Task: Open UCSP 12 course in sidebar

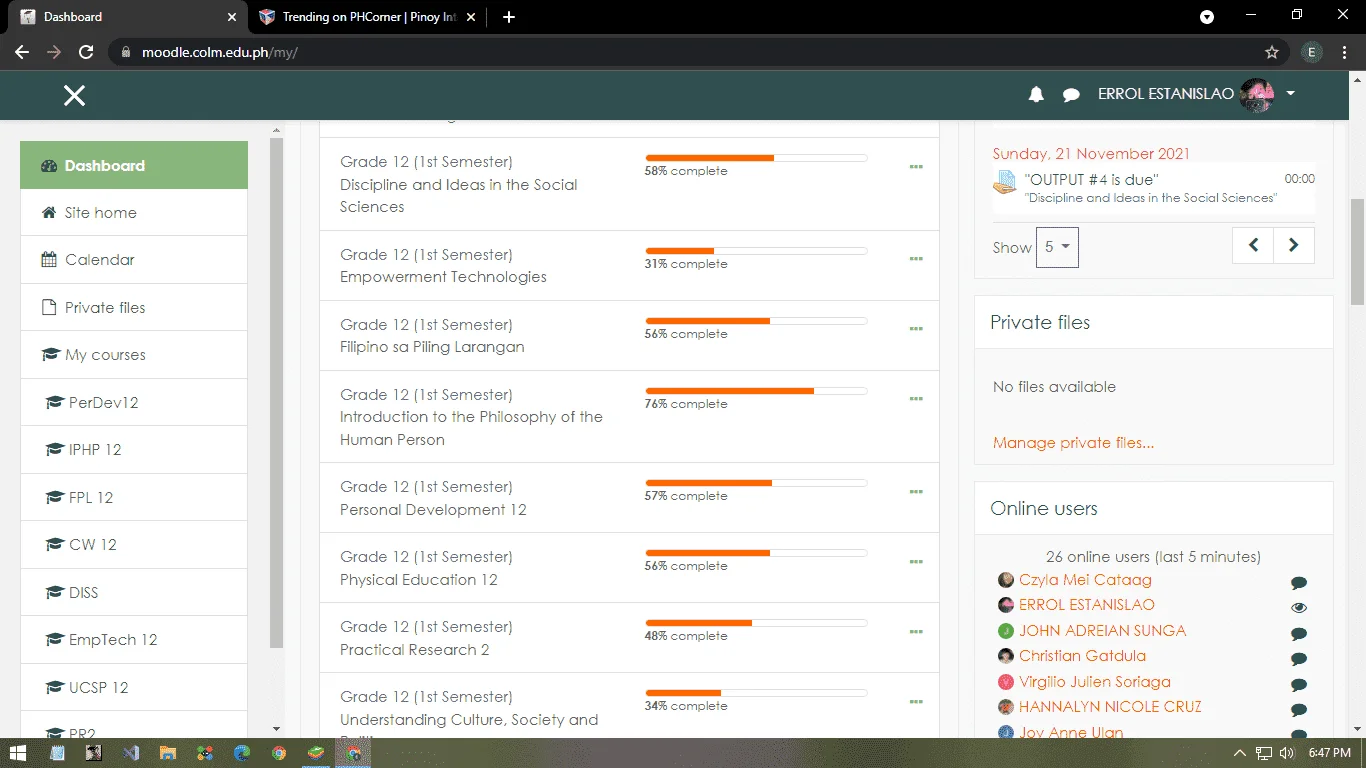Action: (134, 687)
